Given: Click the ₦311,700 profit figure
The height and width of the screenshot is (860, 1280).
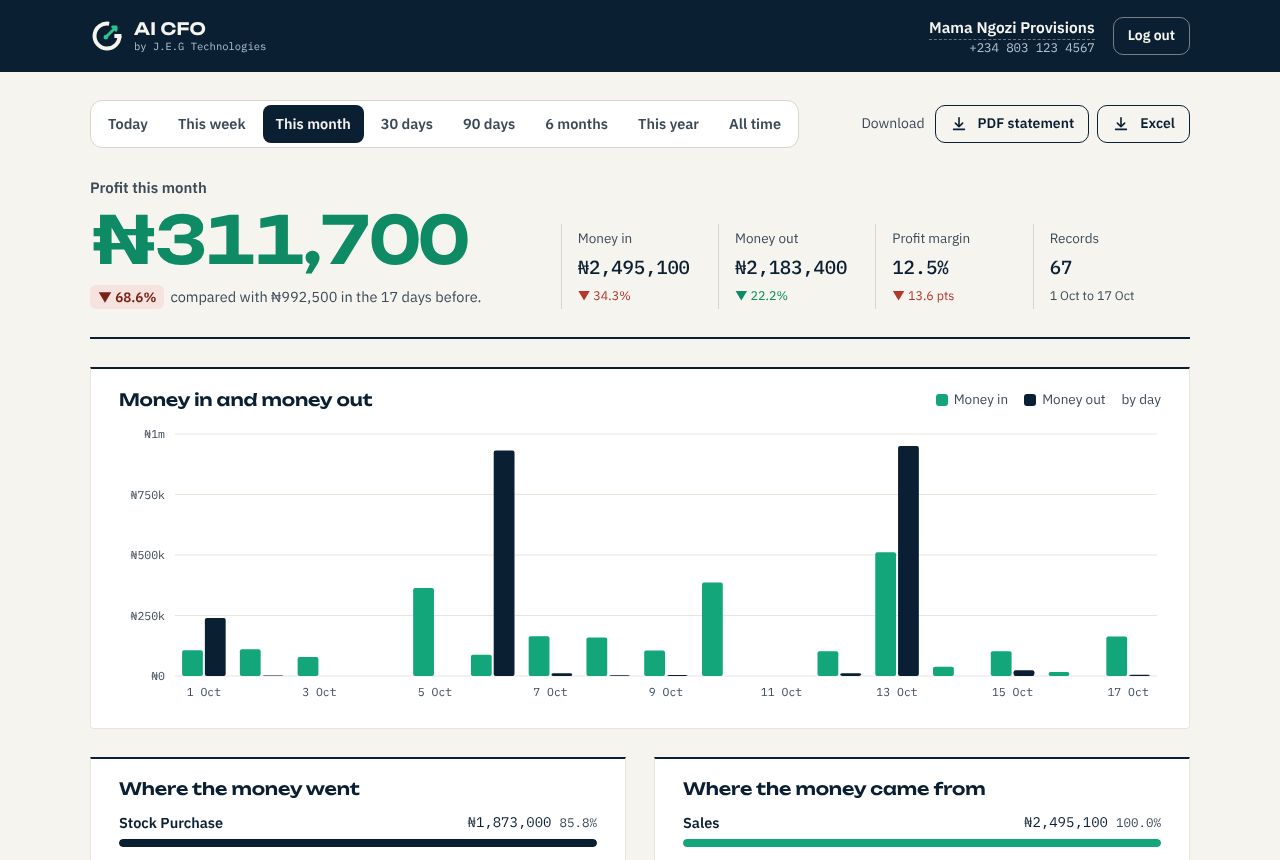Looking at the screenshot, I should point(280,240).
